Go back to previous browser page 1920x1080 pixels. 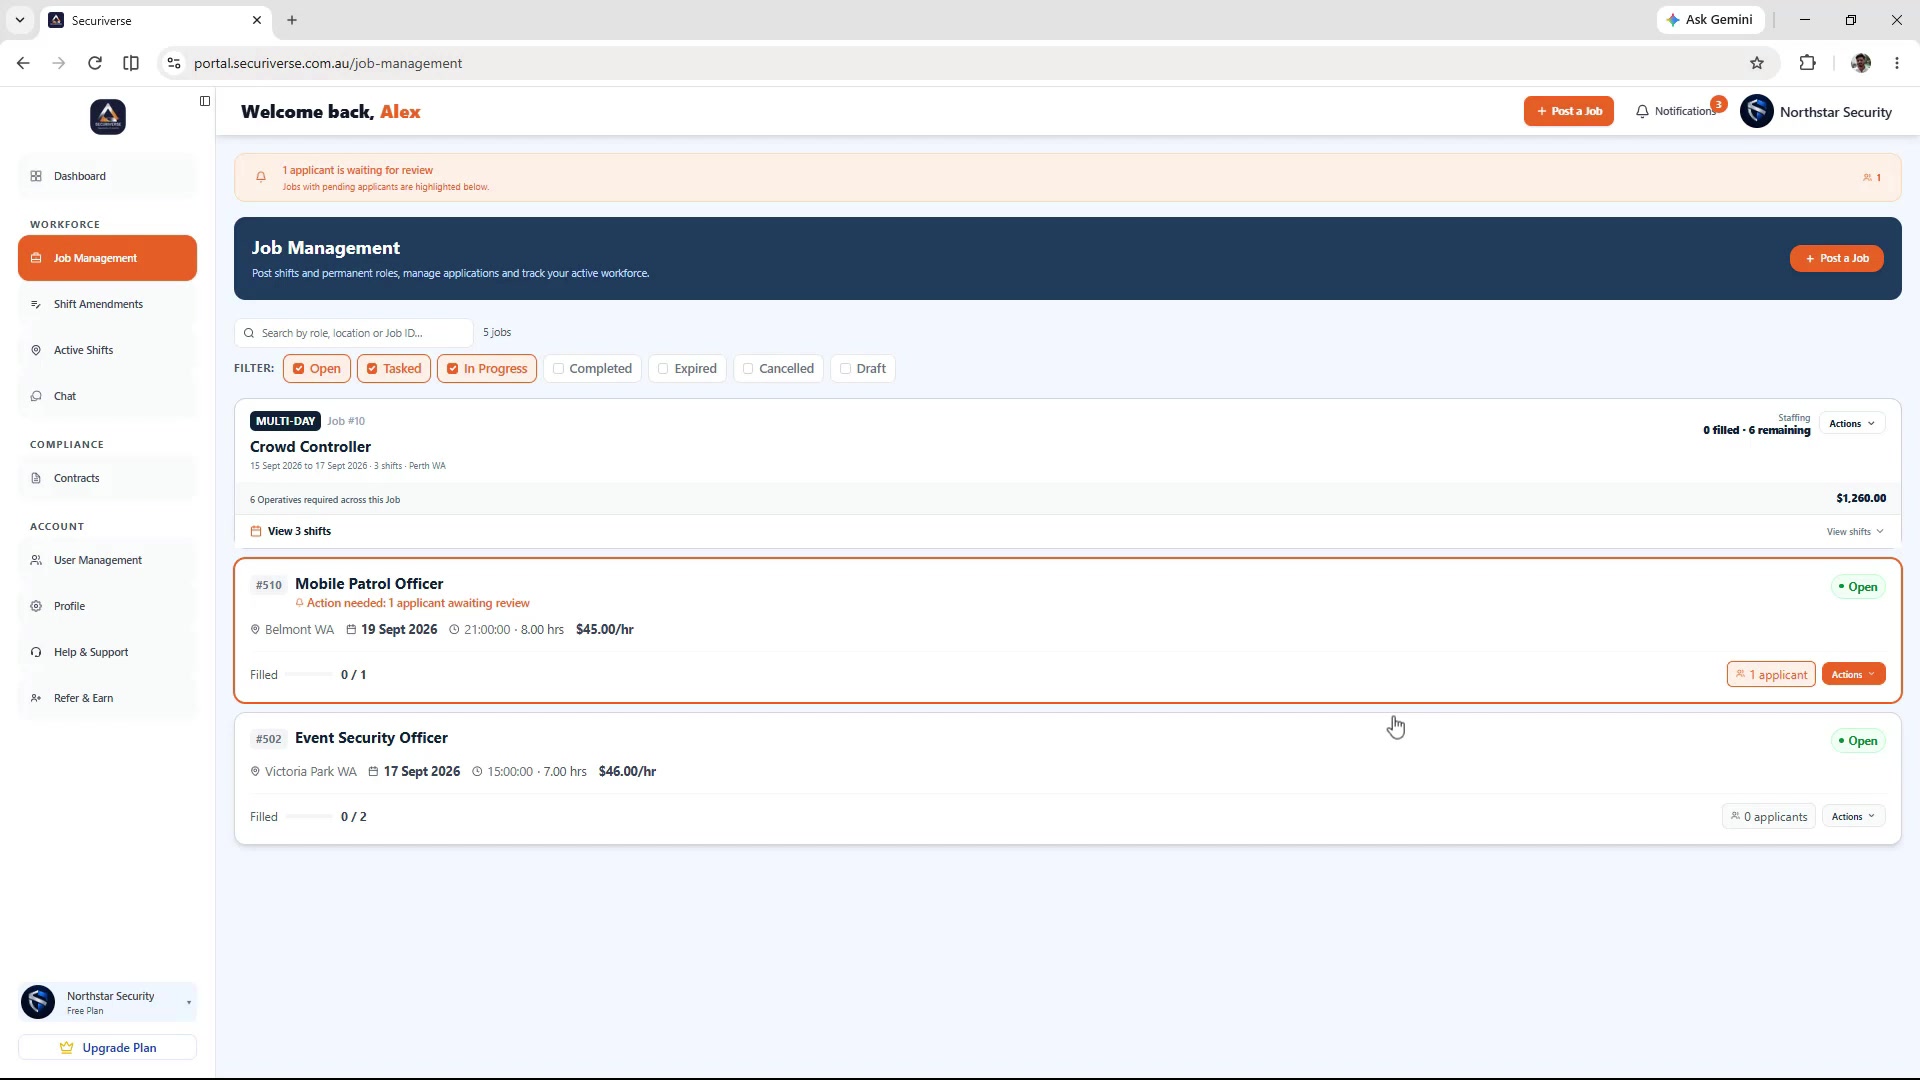(x=23, y=63)
